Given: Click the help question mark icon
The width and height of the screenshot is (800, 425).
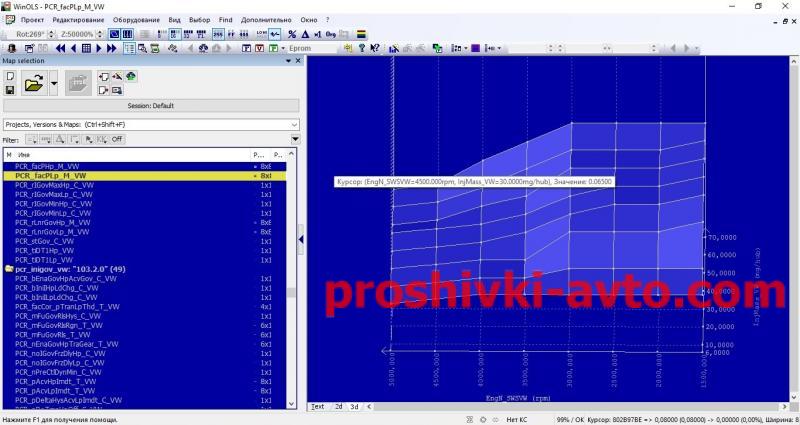Looking at the screenshot, I should coord(362,48).
